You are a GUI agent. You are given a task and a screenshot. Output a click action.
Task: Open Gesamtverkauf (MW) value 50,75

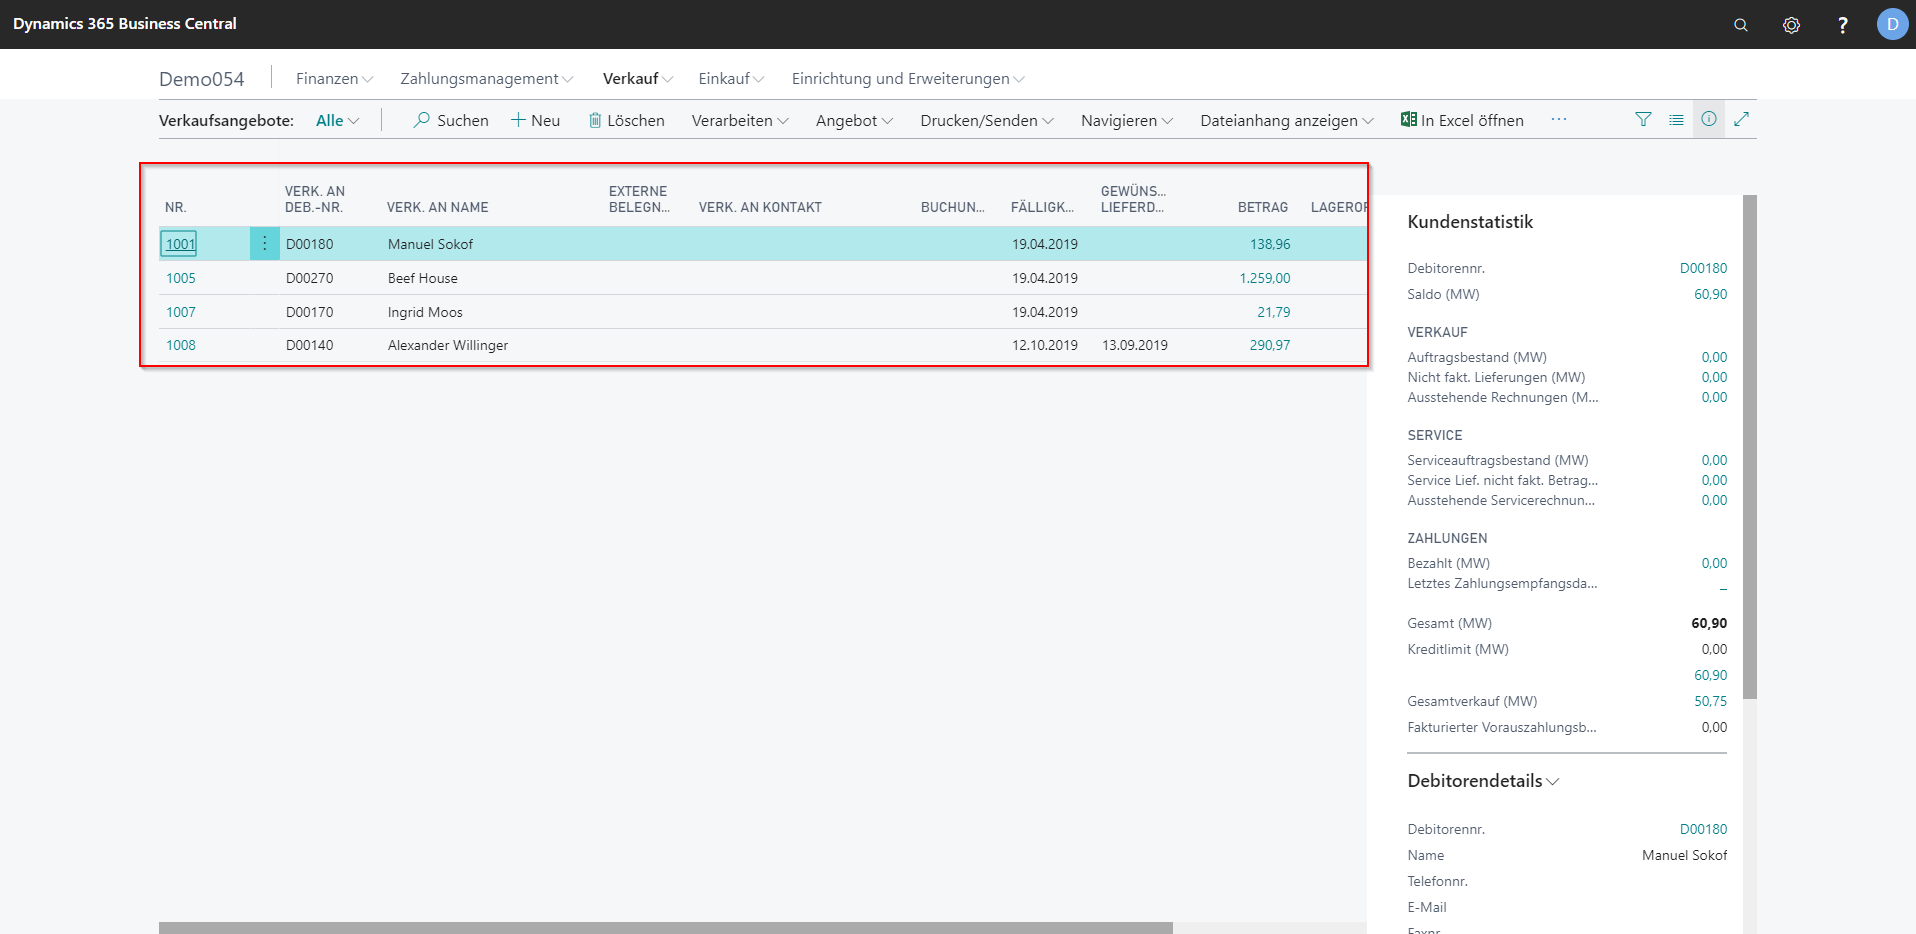pyautogui.click(x=1710, y=701)
